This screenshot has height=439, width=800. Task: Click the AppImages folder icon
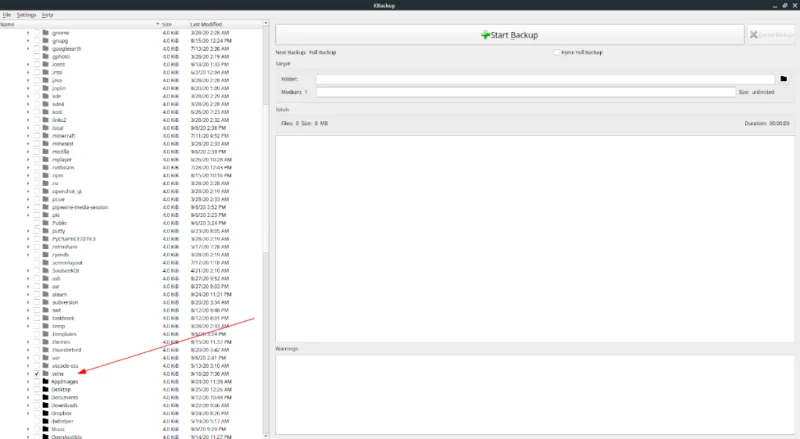45,381
